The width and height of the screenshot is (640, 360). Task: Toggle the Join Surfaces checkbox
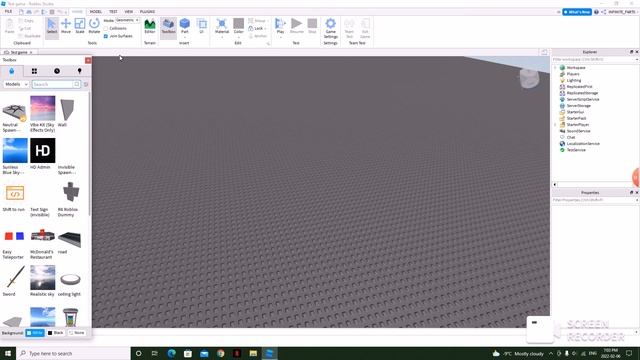[x=106, y=36]
